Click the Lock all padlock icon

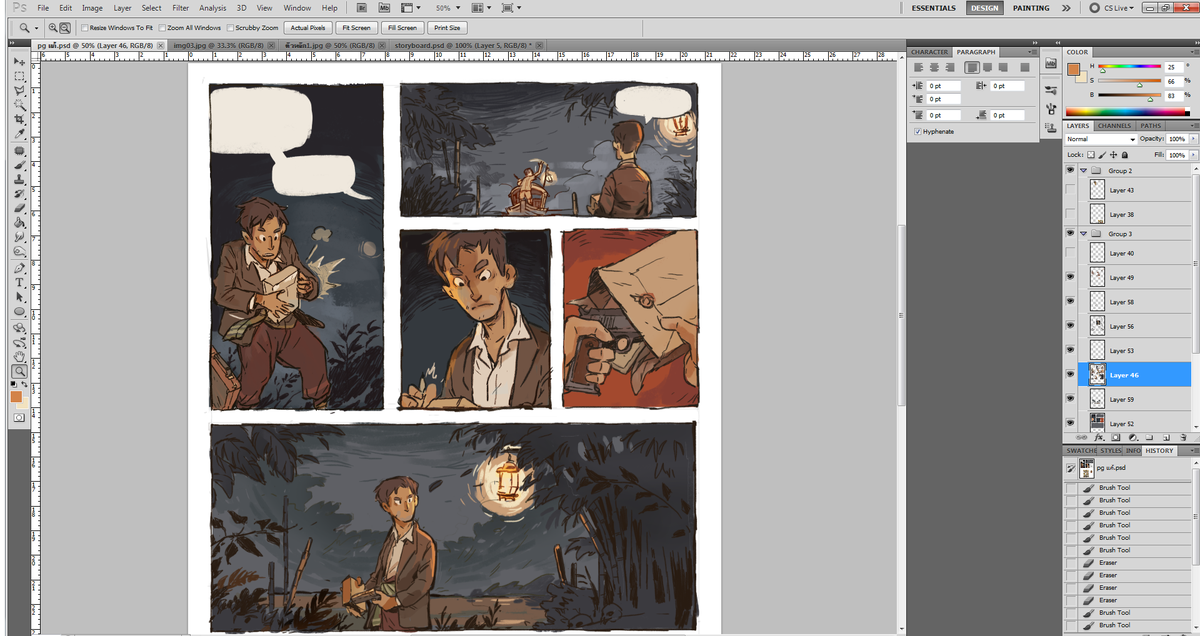[x=1125, y=155]
